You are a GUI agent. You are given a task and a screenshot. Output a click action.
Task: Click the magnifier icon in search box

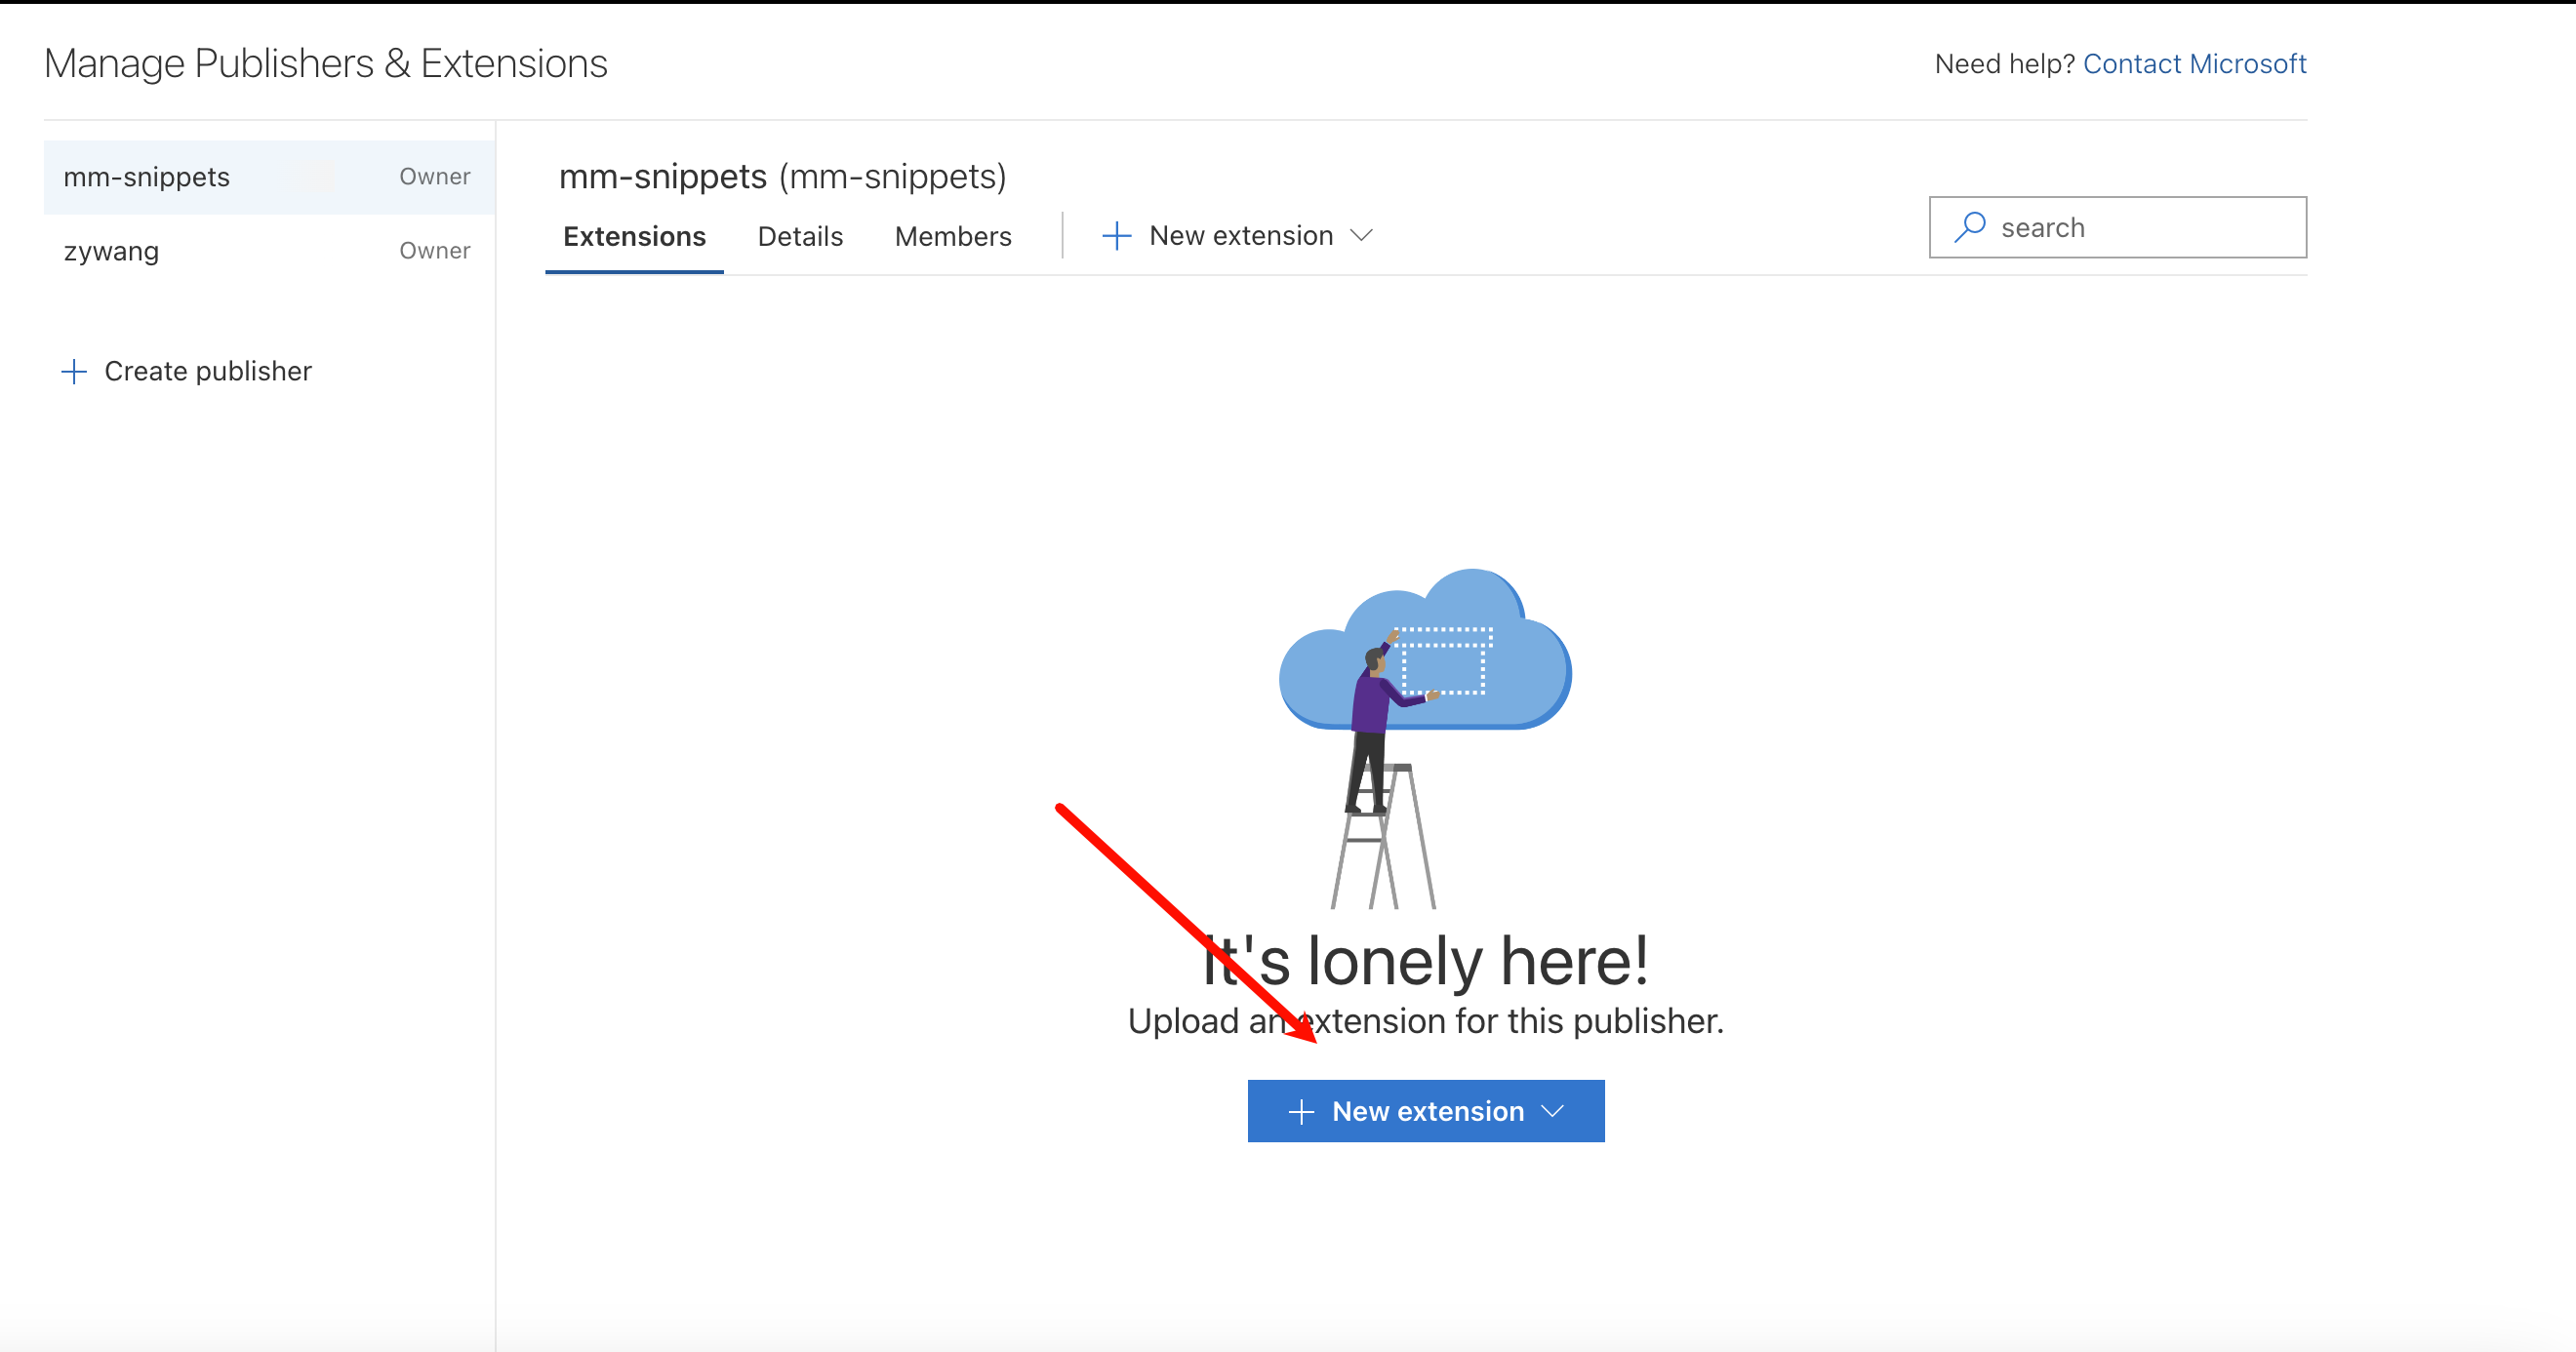click(1970, 227)
